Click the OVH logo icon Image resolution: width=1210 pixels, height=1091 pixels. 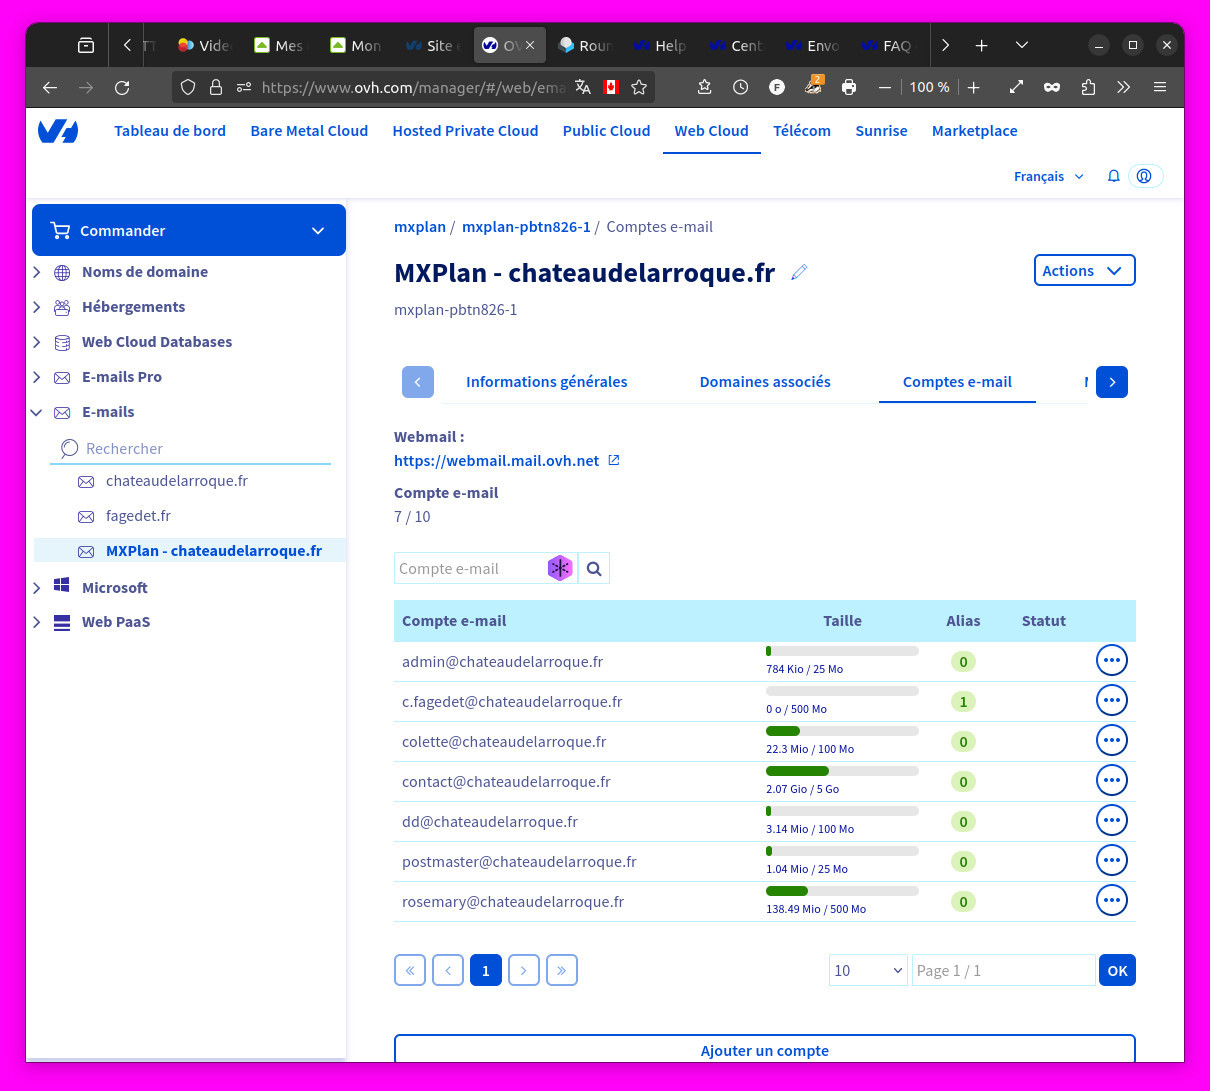click(58, 131)
